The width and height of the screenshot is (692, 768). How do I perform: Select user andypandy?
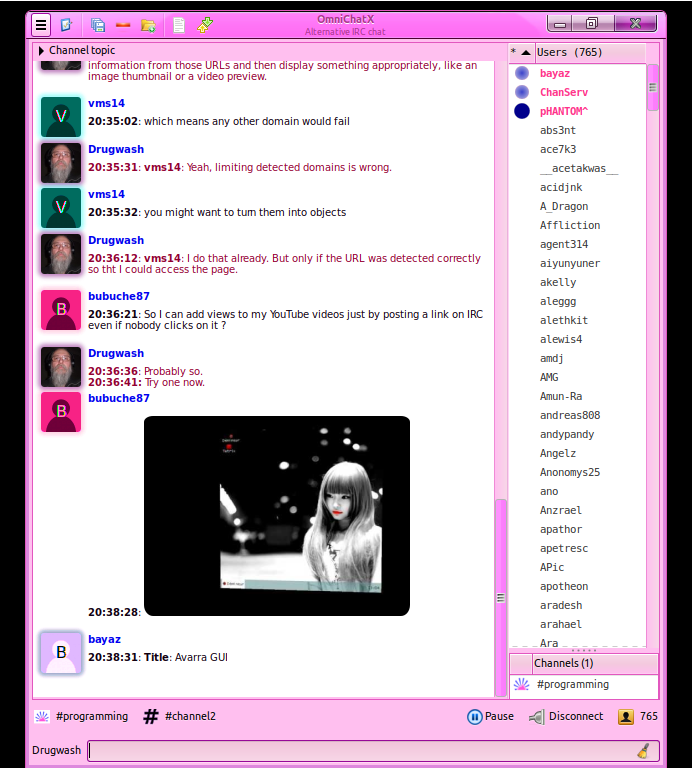(567, 434)
